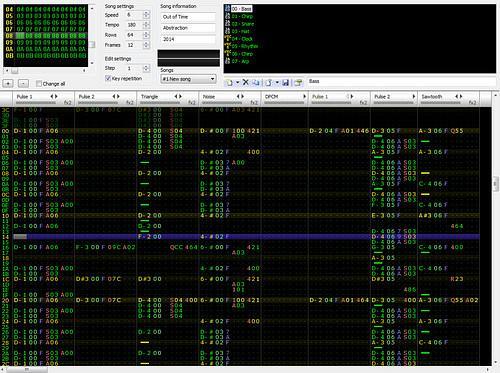The height and width of the screenshot is (373, 500).
Task: Expand effect columns with first Pulse 2 right arrow
Action: tap(118, 96)
